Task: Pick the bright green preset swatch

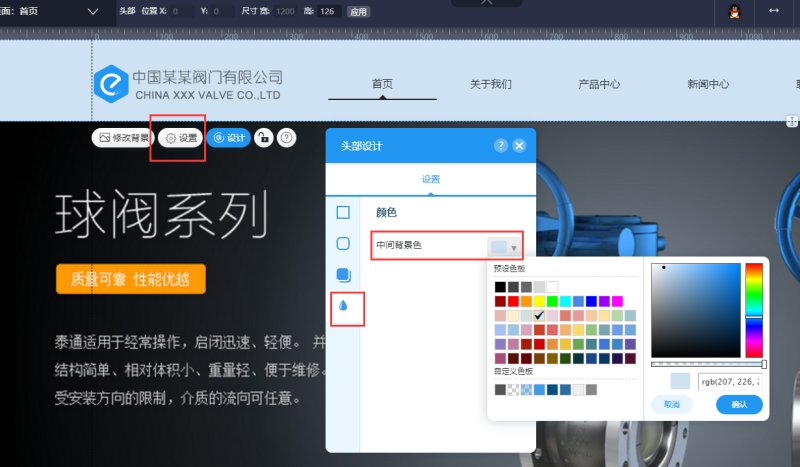Action: (552, 301)
